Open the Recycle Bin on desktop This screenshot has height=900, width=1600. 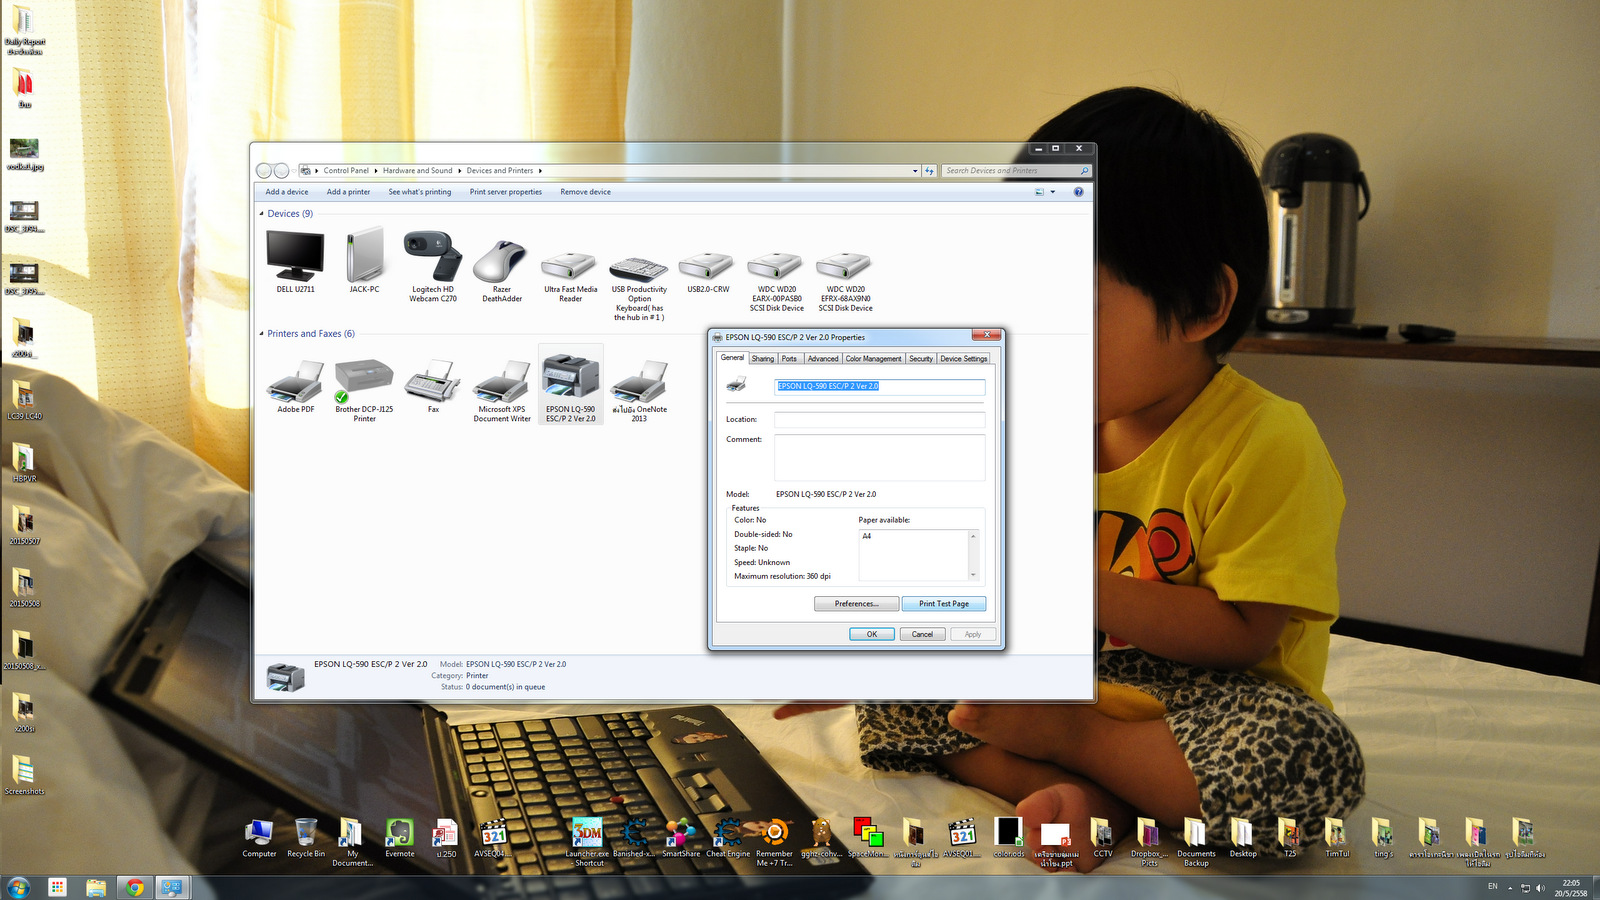pos(306,838)
